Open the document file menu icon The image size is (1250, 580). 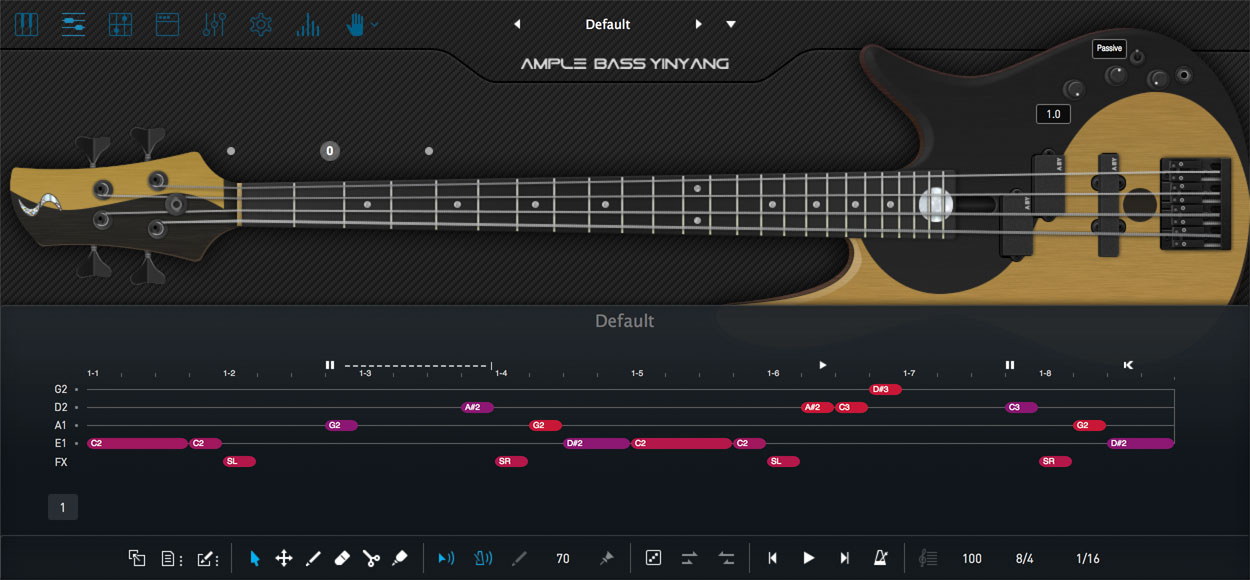172,558
